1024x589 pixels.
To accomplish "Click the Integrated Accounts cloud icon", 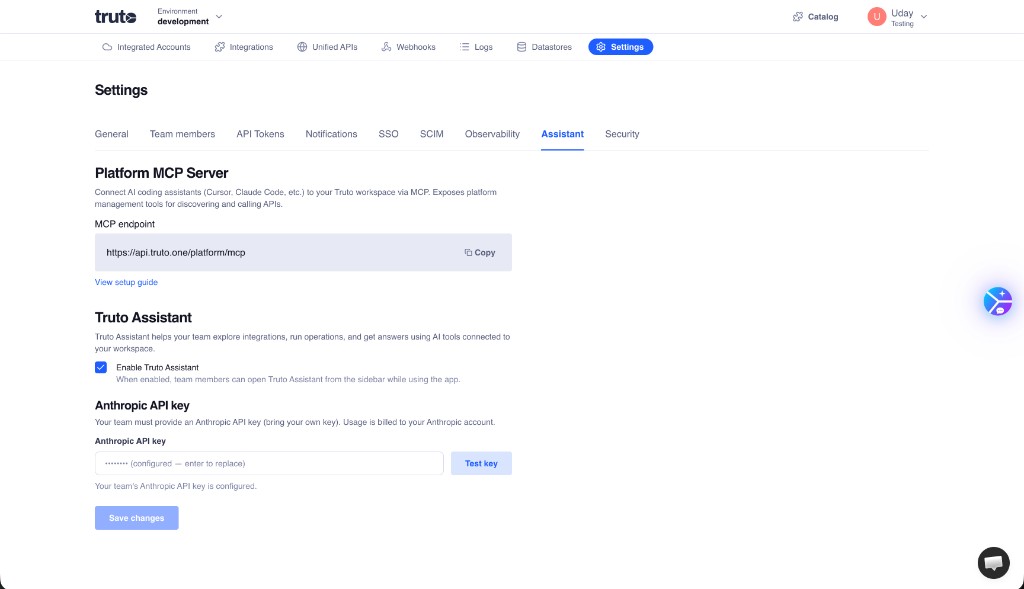I will (107, 47).
